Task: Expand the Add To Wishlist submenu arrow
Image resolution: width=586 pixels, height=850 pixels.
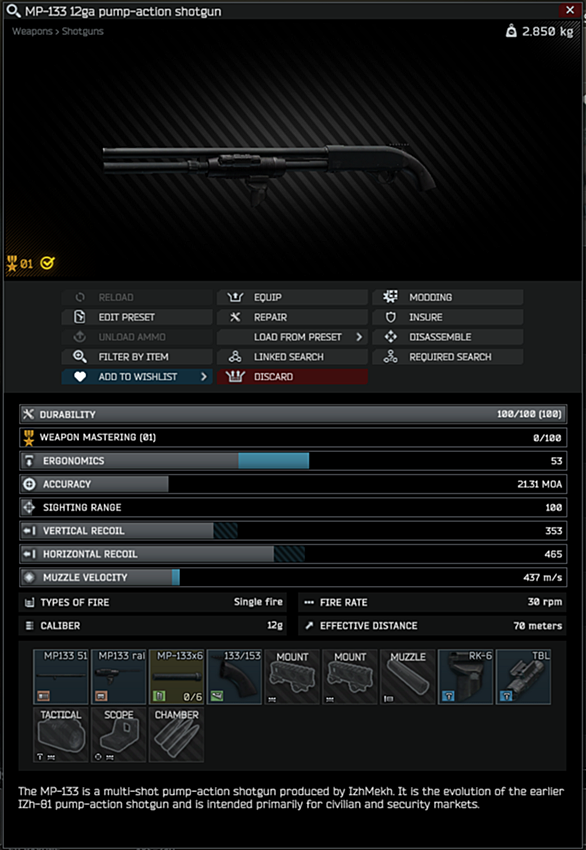Action: (x=204, y=377)
